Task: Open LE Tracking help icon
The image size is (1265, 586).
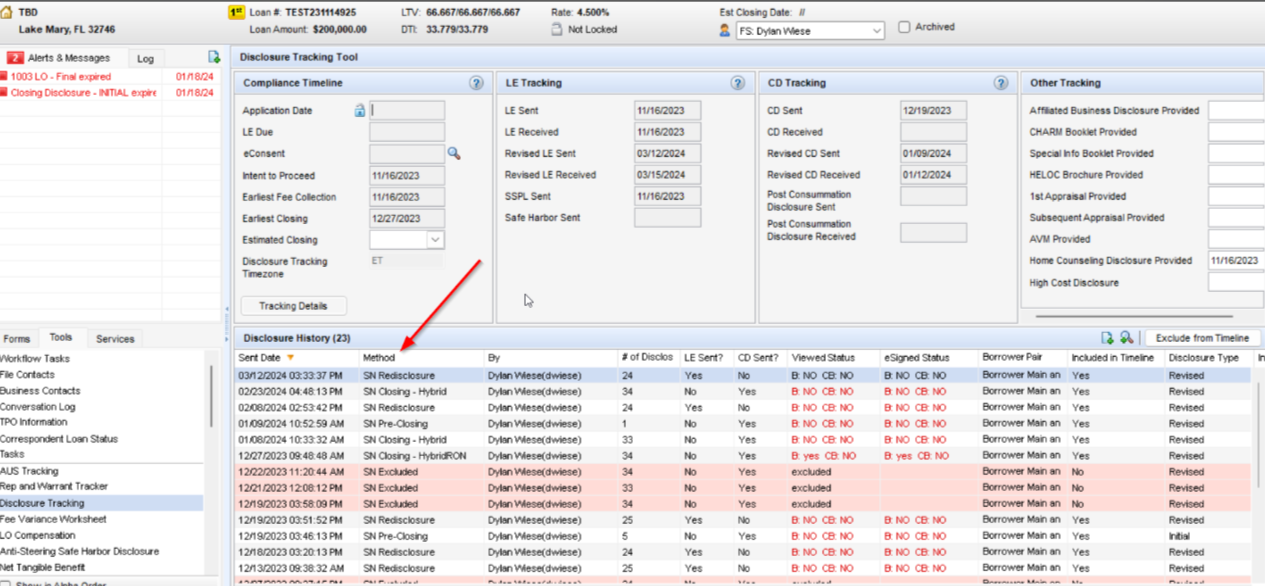Action: coord(738,84)
